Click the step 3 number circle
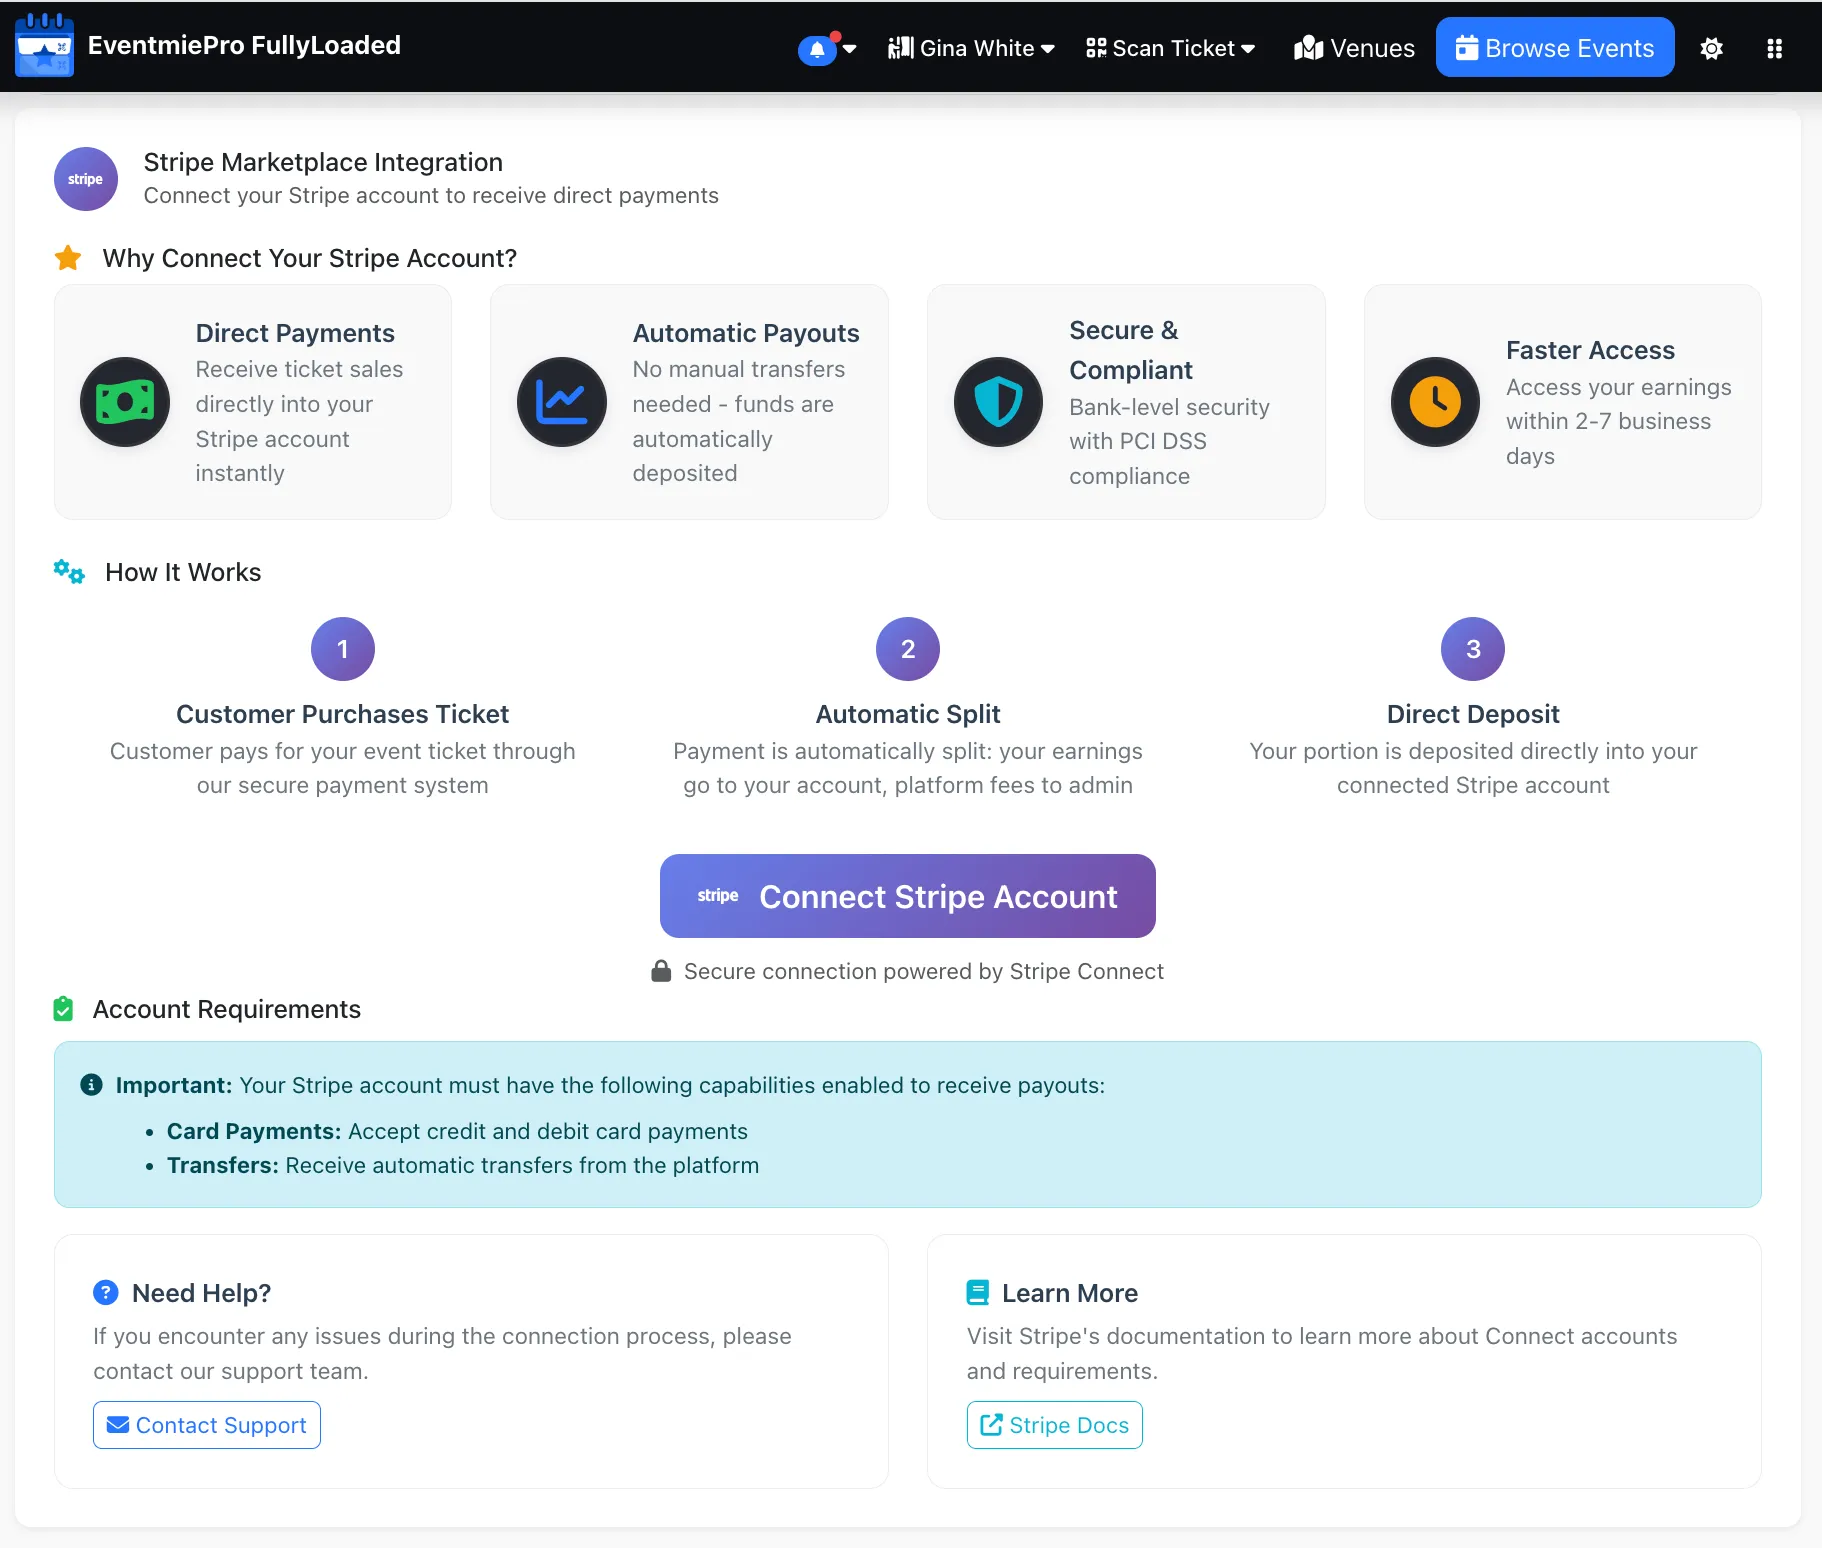This screenshot has width=1822, height=1548. (1473, 649)
